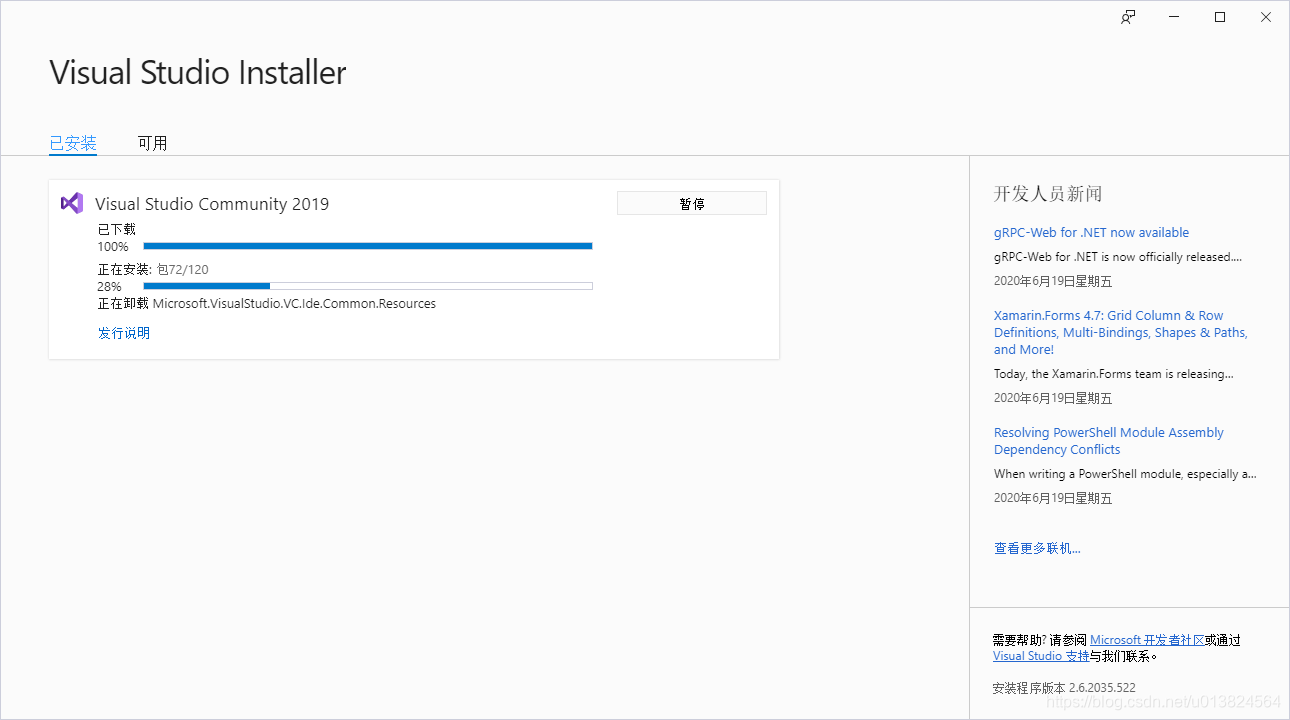The width and height of the screenshot is (1290, 720).
Task: Click the date under gRPC-Web news item
Action: [x=1053, y=281]
